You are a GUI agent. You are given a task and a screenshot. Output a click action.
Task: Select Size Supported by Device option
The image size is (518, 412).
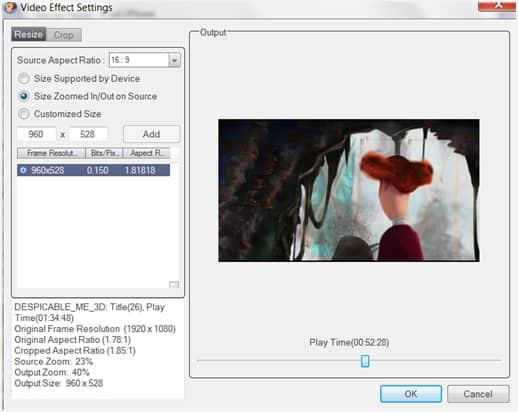tap(79, 79)
